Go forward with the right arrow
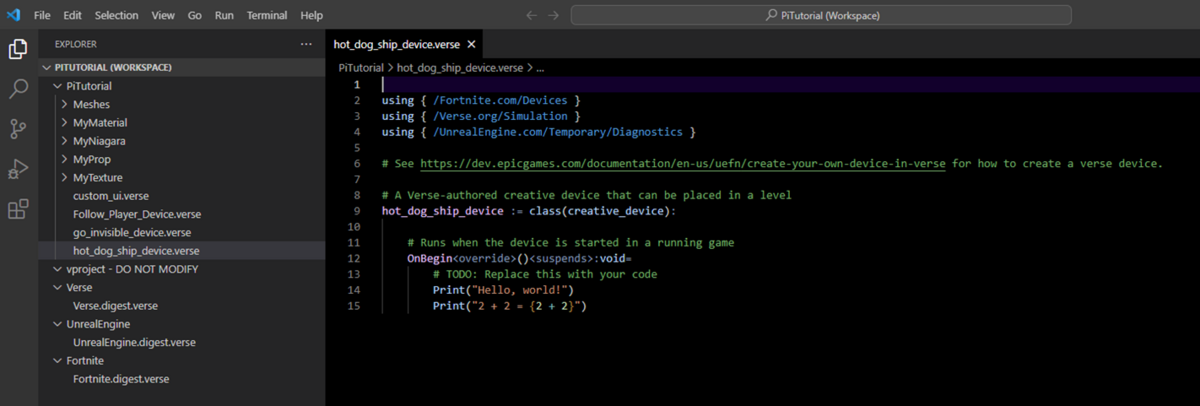 [x=555, y=16]
